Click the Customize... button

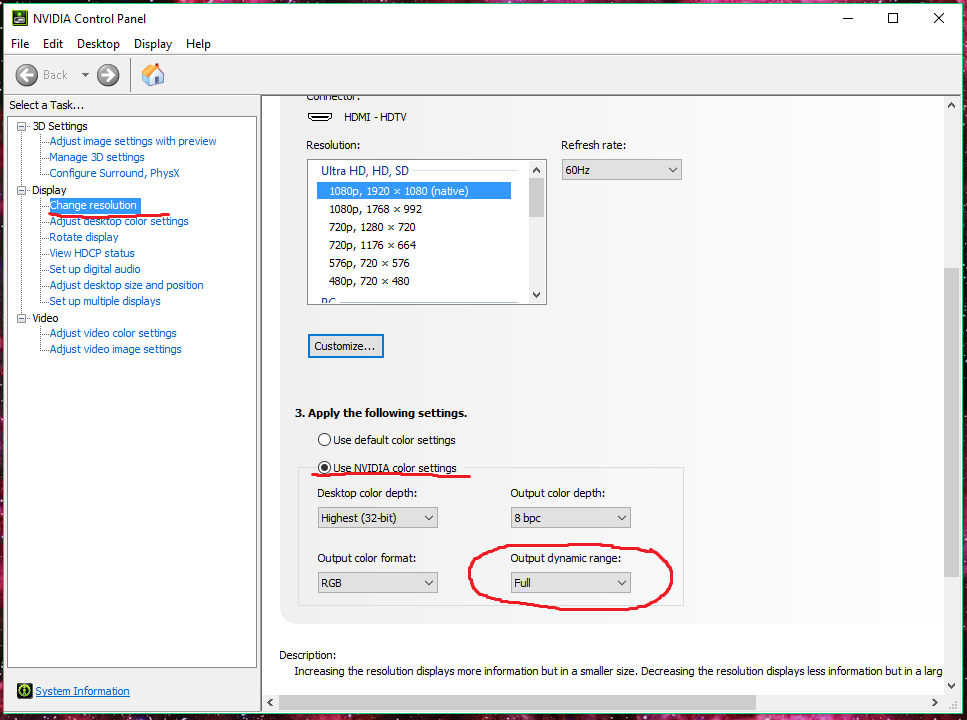pyautogui.click(x=345, y=346)
